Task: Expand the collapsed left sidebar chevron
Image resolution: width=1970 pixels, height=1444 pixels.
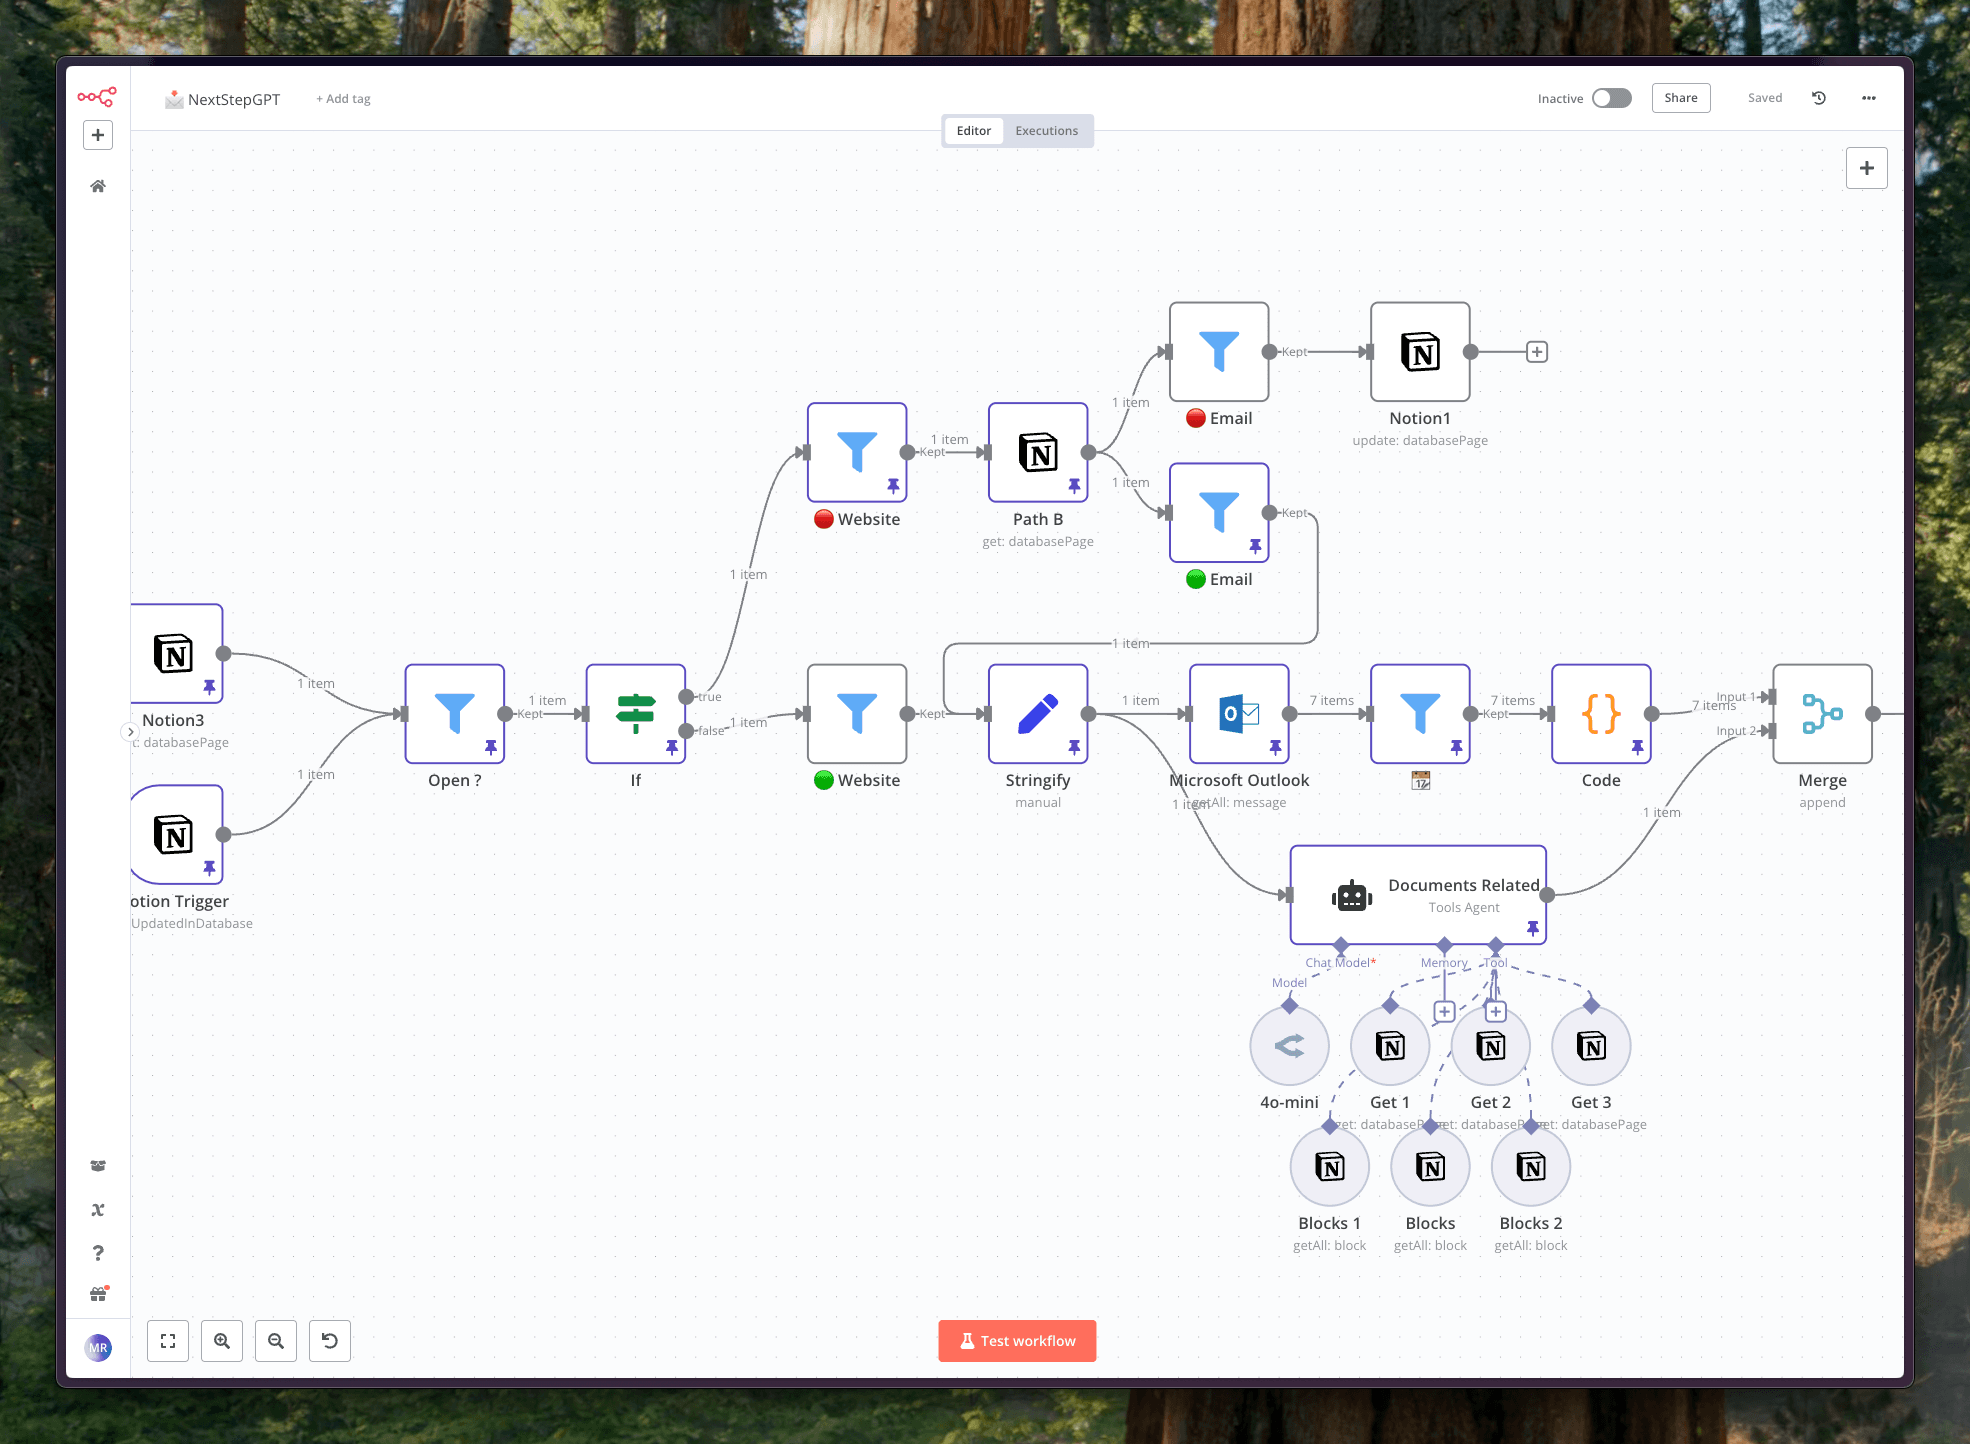Action: click(x=130, y=732)
